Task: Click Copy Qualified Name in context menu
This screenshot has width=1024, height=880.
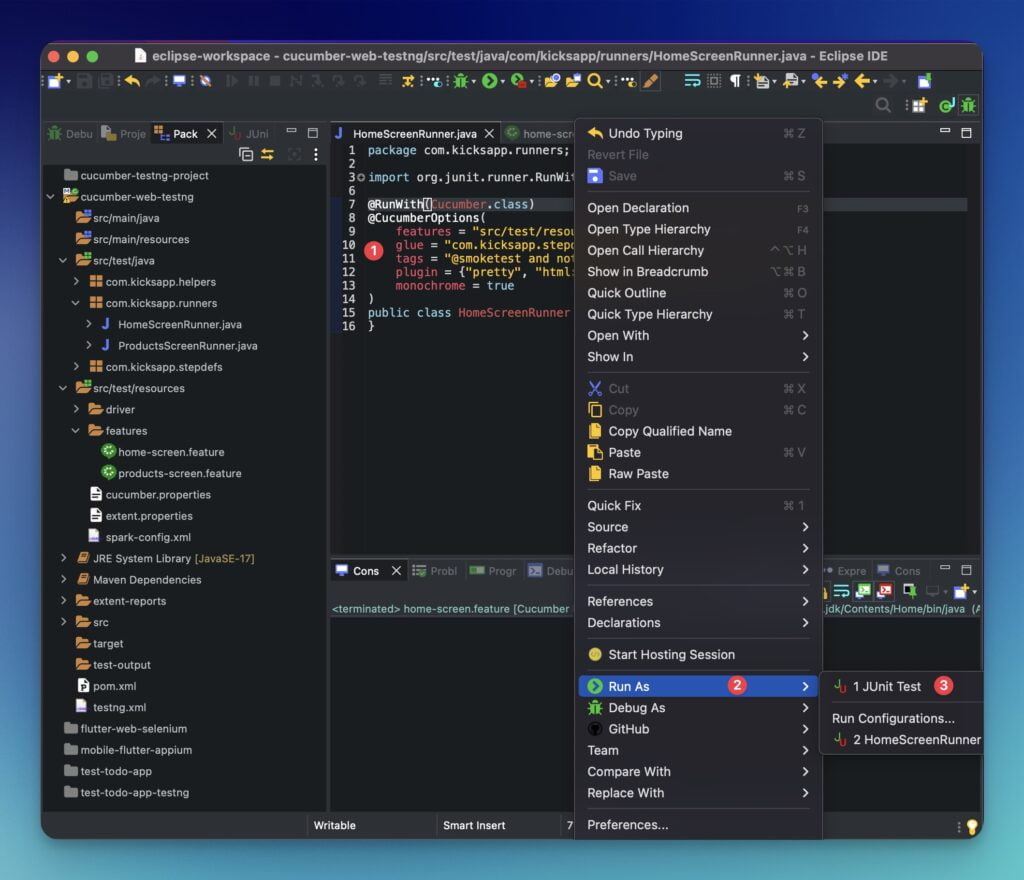Action: coord(697,432)
